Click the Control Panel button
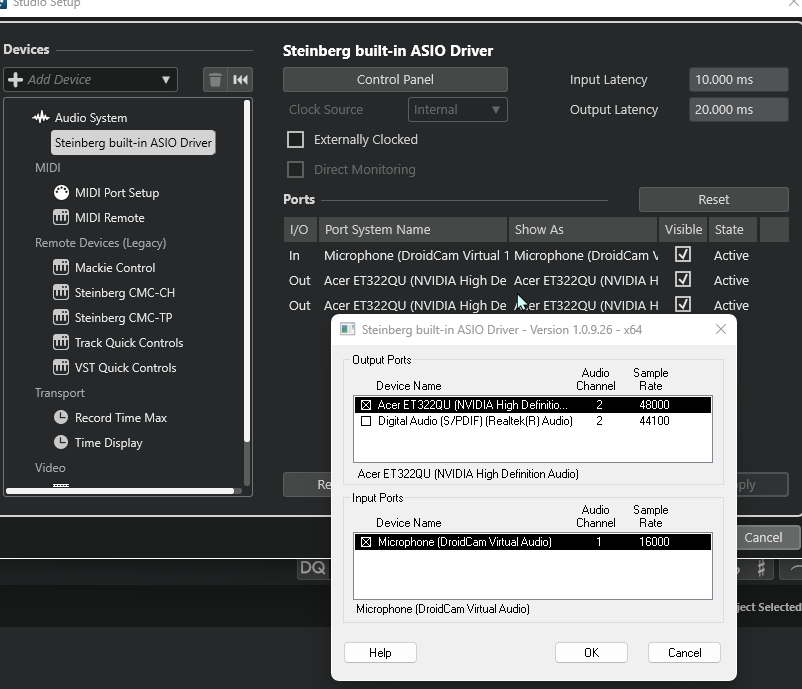Image resolution: width=802 pixels, height=689 pixels. pos(395,80)
